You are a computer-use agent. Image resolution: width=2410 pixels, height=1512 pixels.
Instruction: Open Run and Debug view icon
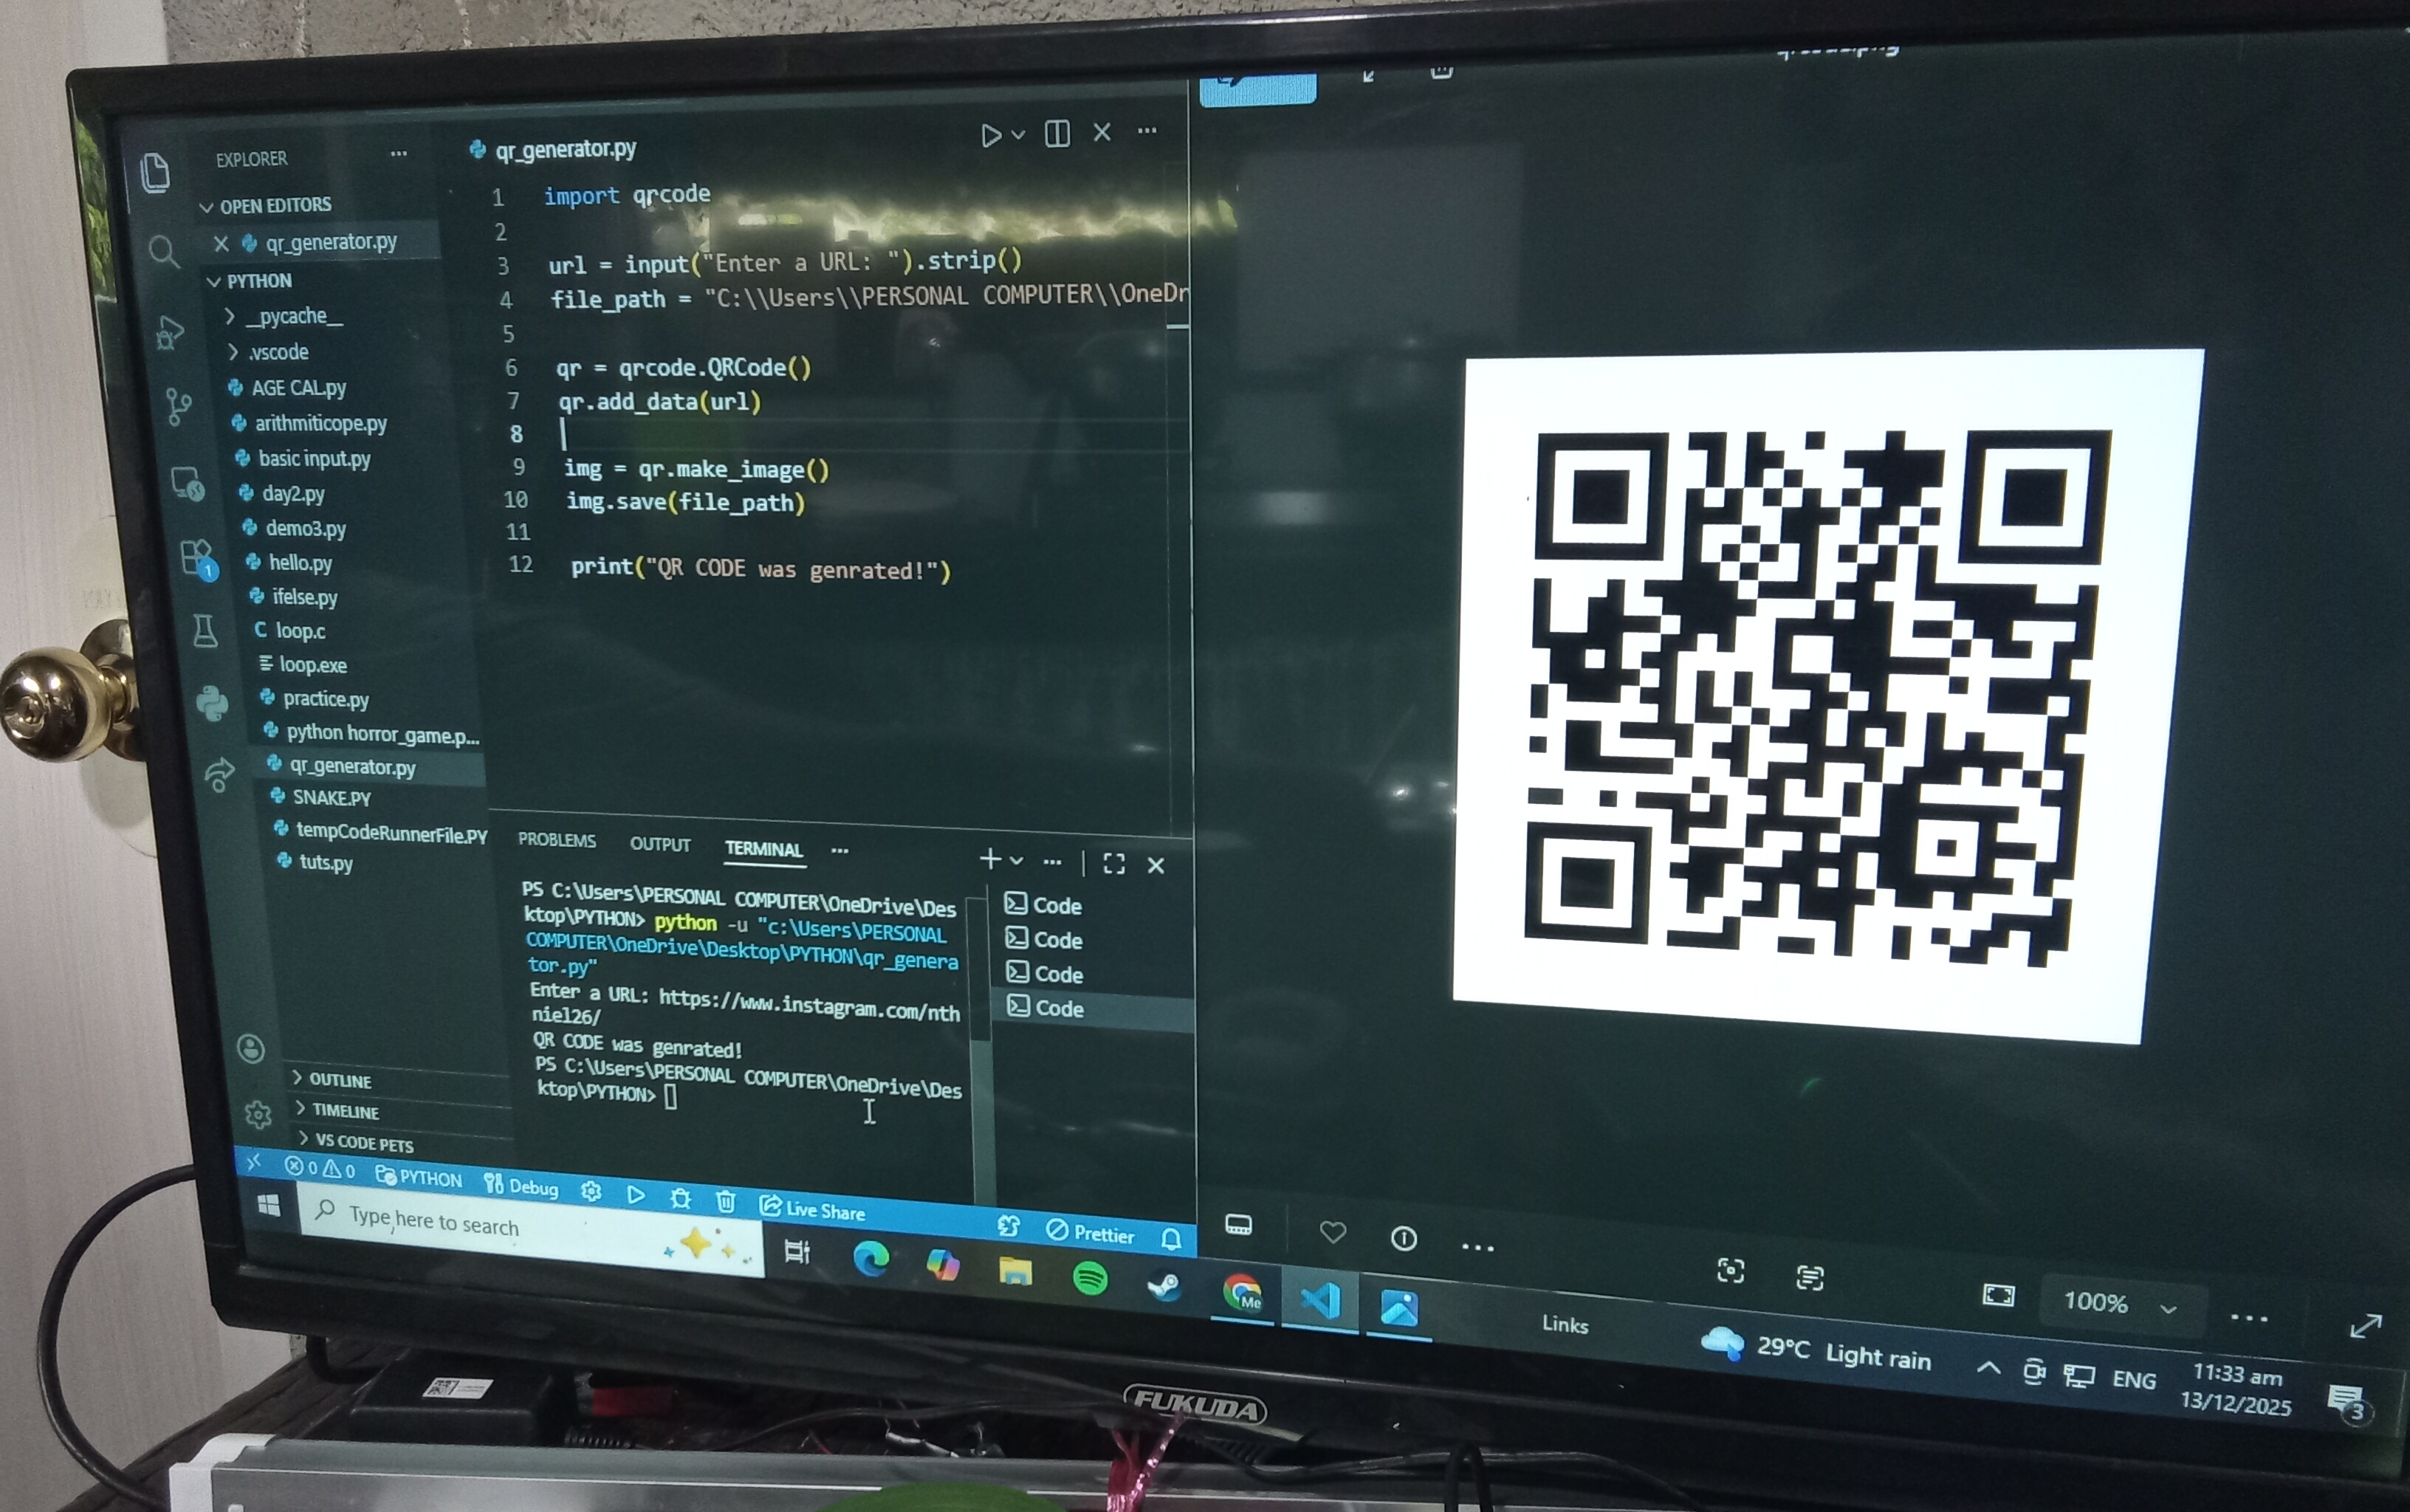(x=170, y=332)
